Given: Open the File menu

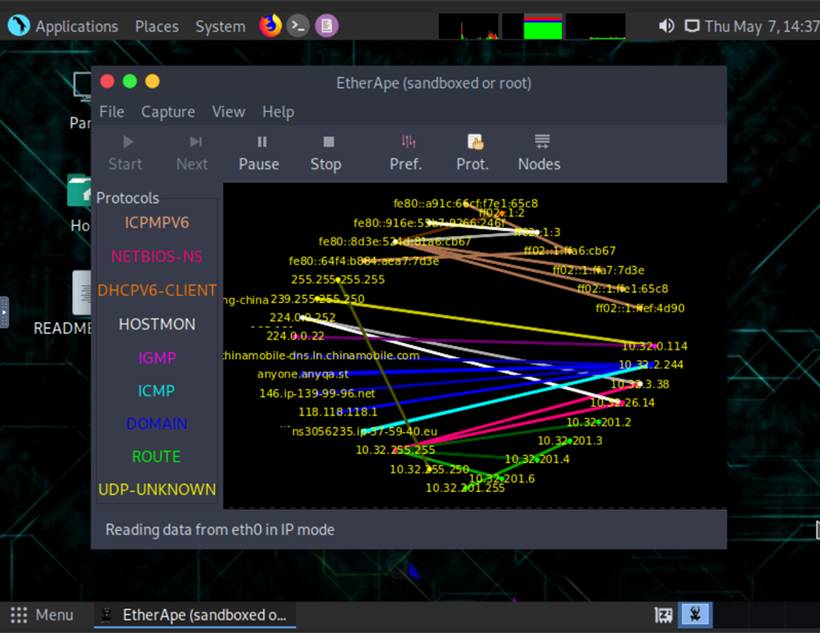Looking at the screenshot, I should (112, 111).
